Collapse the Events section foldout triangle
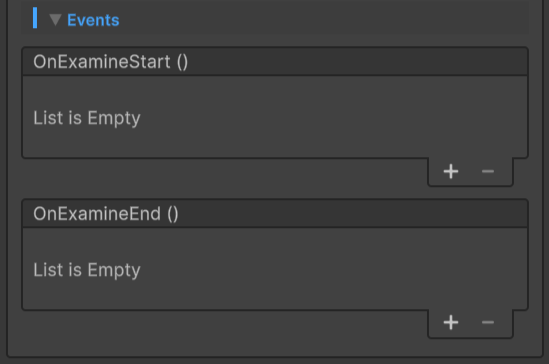Screen dimensions: 549x364 55,20
